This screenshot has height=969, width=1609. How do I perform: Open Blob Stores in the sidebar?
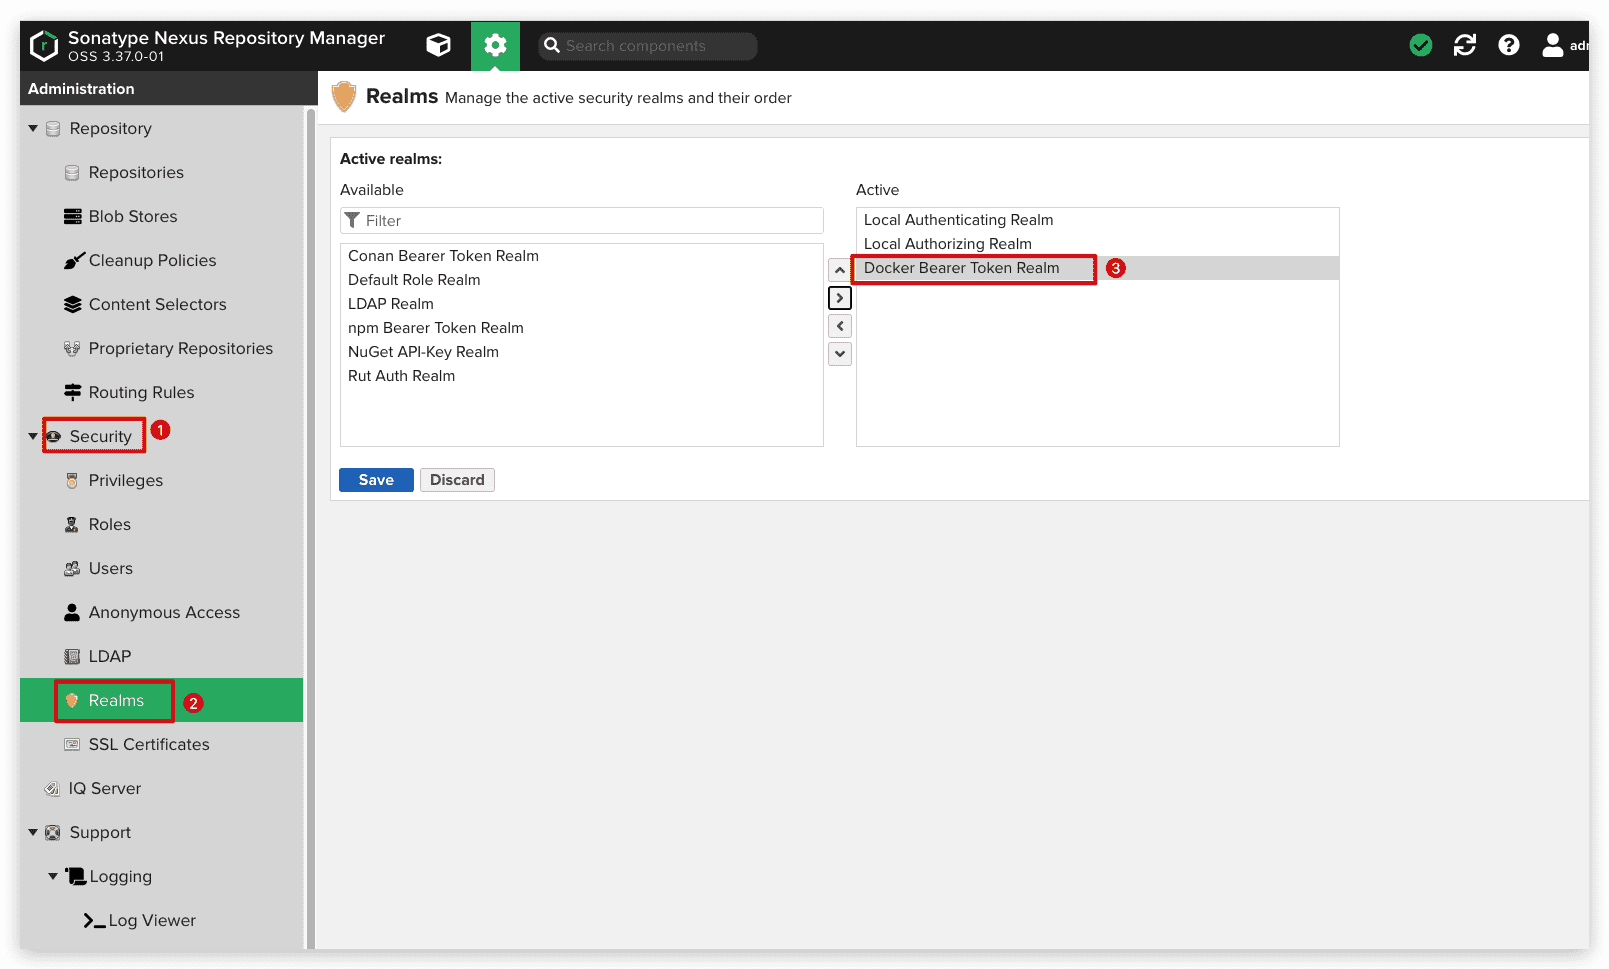132,217
